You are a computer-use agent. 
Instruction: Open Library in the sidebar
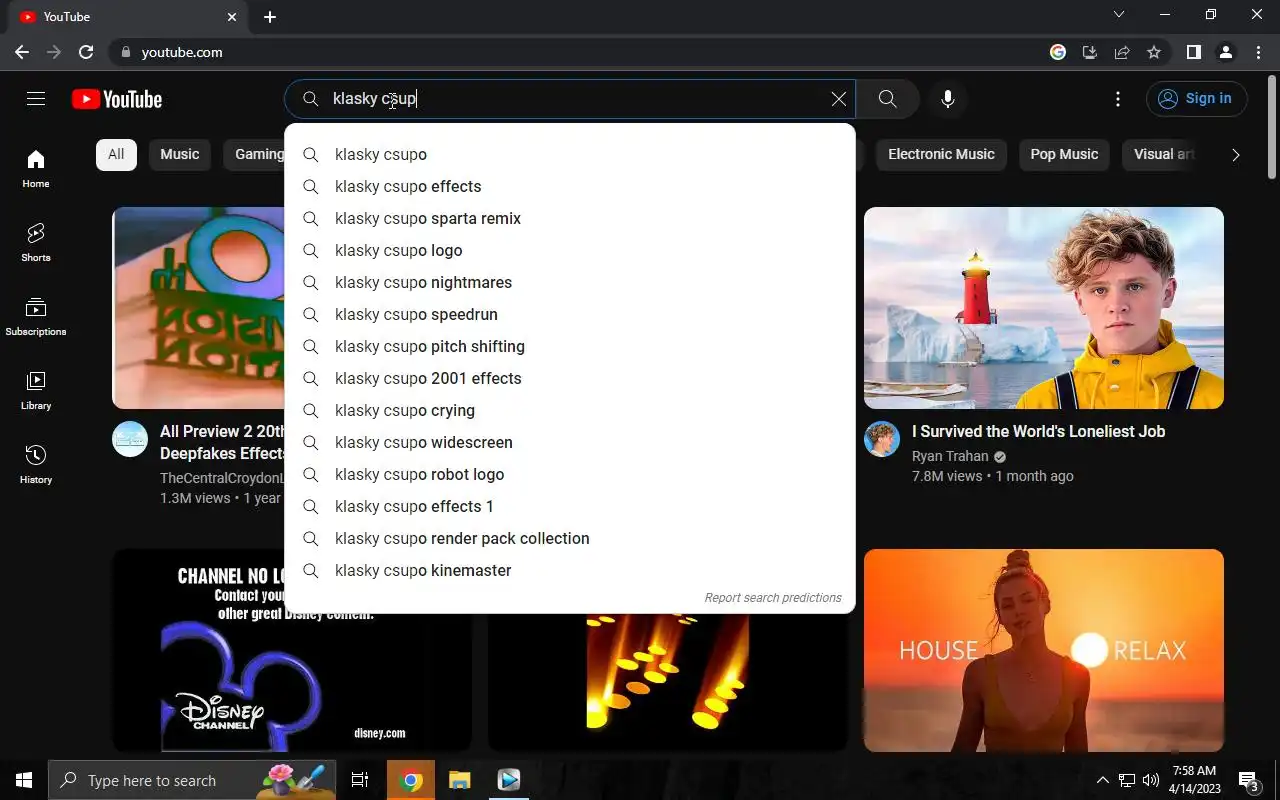pos(36,391)
